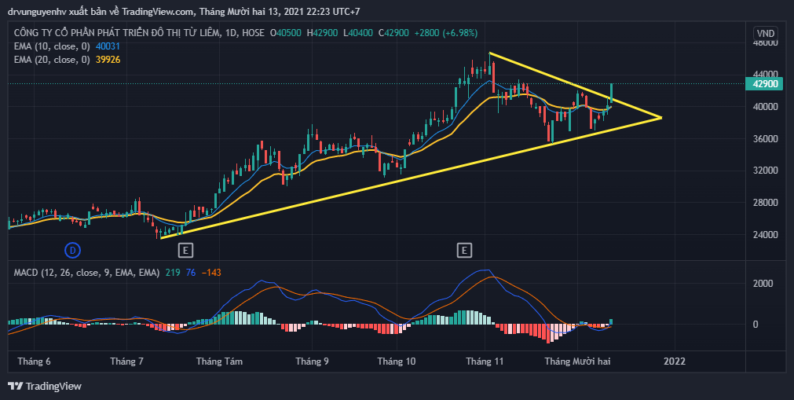Click the +2800 (+6.98%) change value
This screenshot has height=400, width=794.
click(446, 33)
